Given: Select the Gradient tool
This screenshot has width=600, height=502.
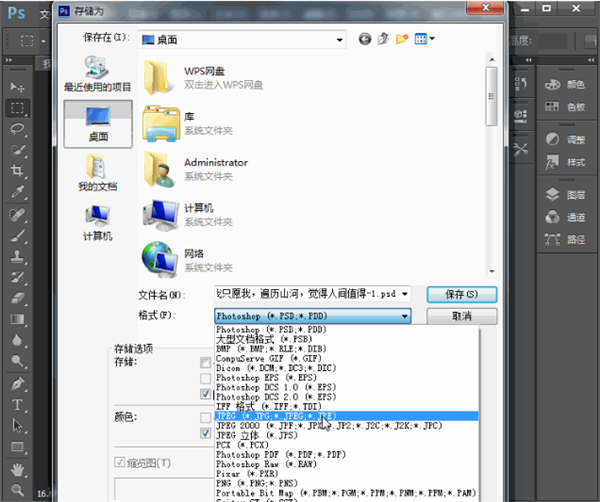Looking at the screenshot, I should (x=17, y=319).
